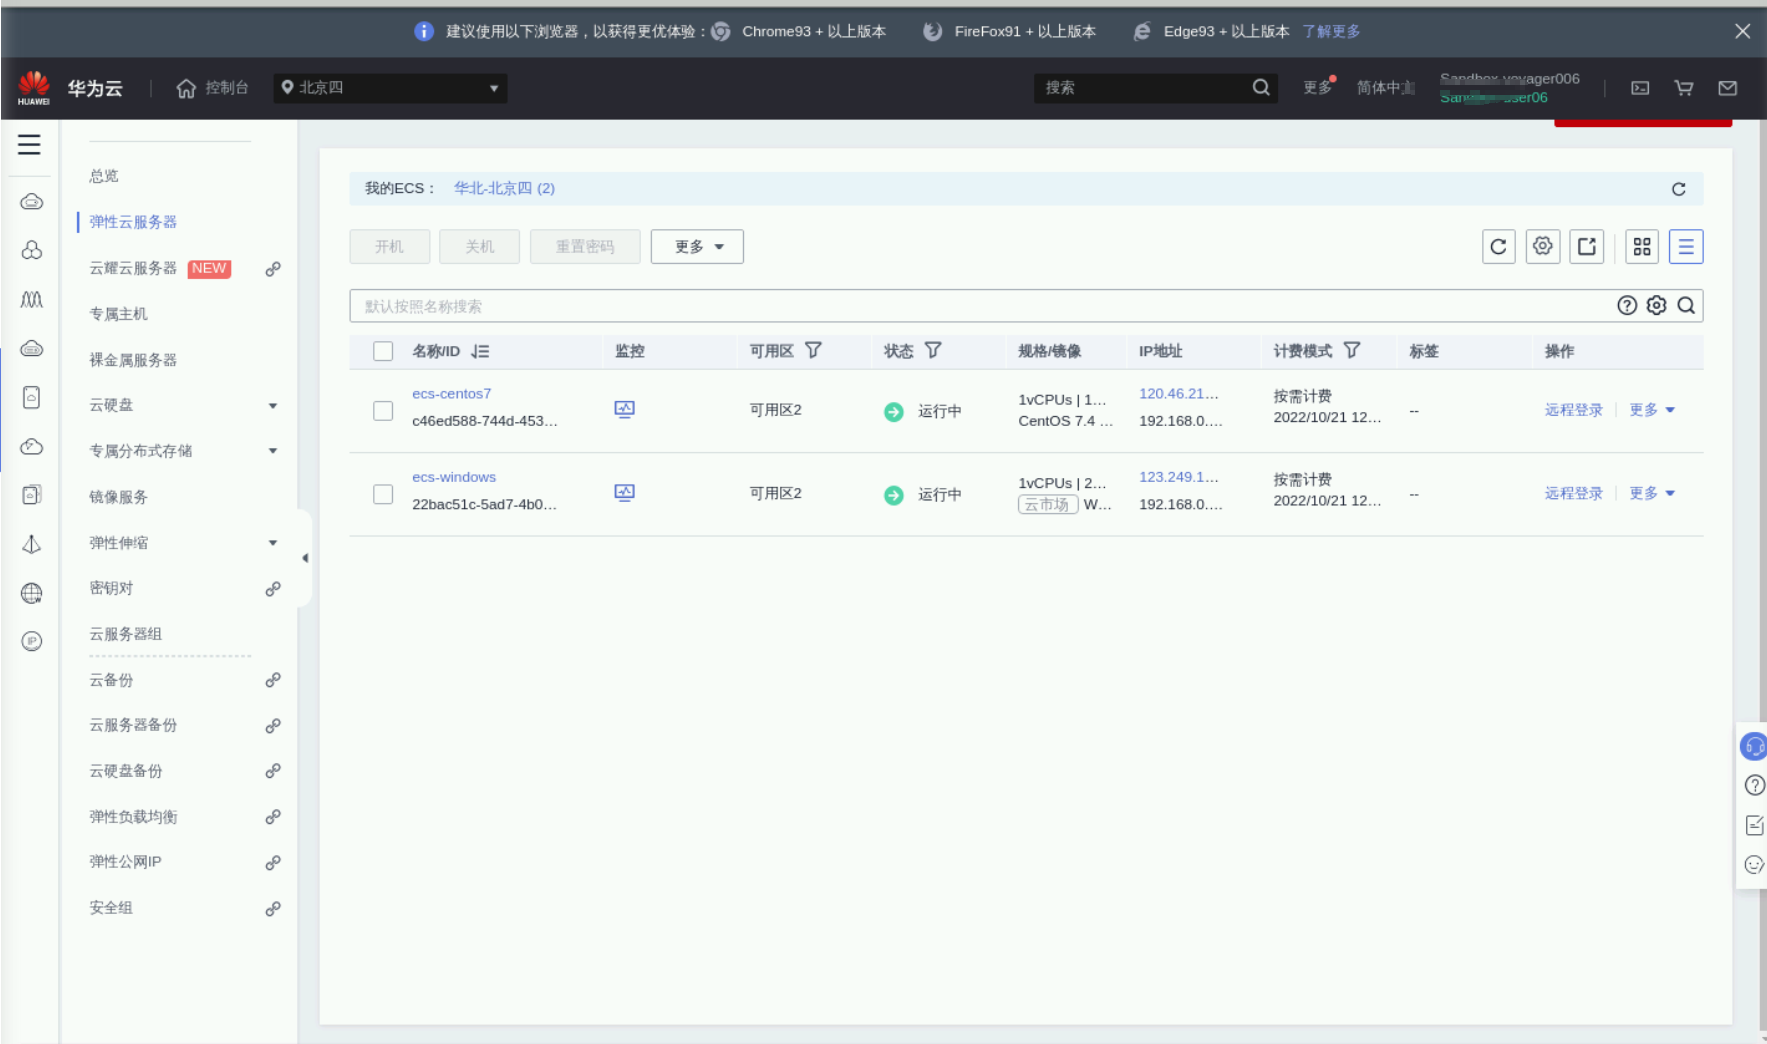Open search settings gear icon
This screenshot has height=1044, width=1767.
[x=1656, y=306]
